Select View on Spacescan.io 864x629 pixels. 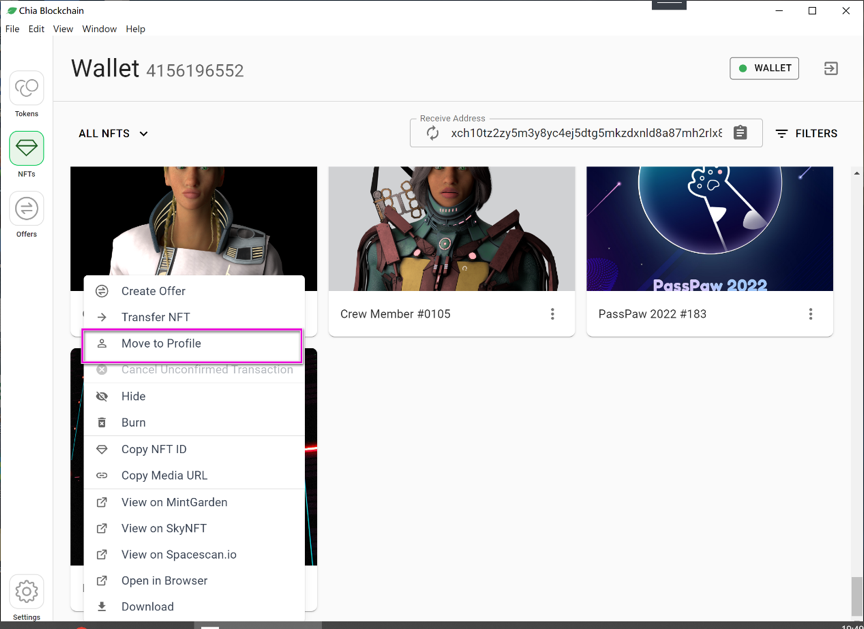pyautogui.click(x=194, y=554)
